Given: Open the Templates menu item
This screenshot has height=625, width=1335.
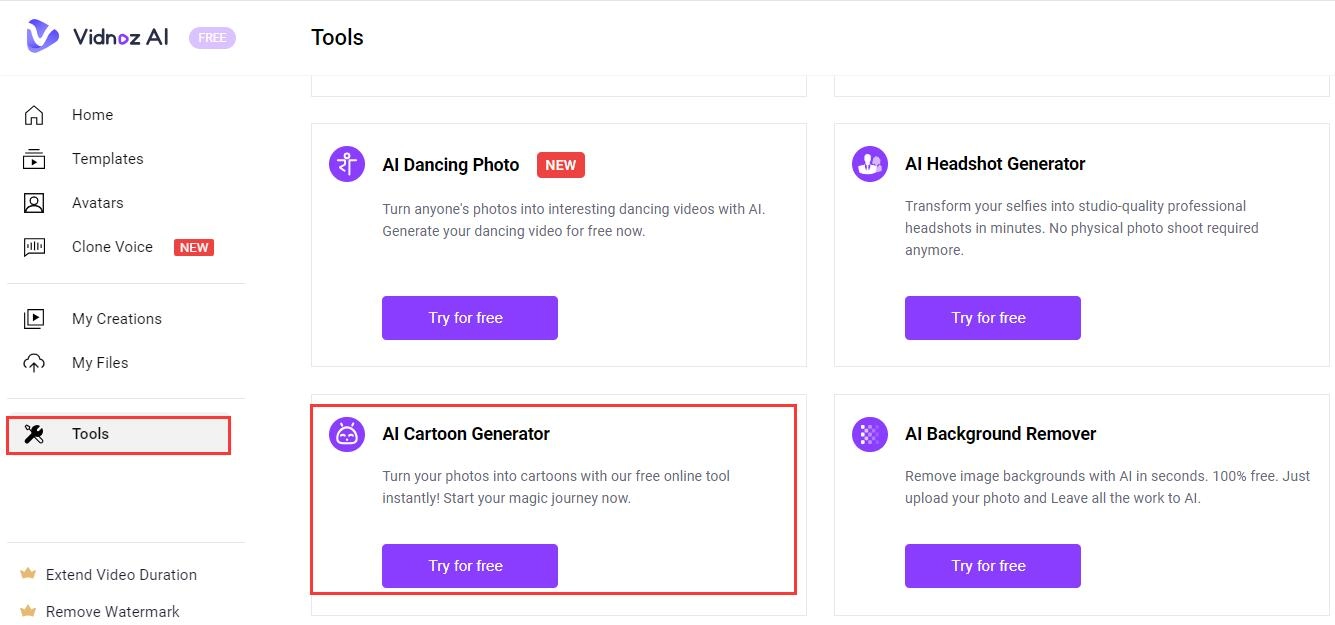Looking at the screenshot, I should click(107, 159).
